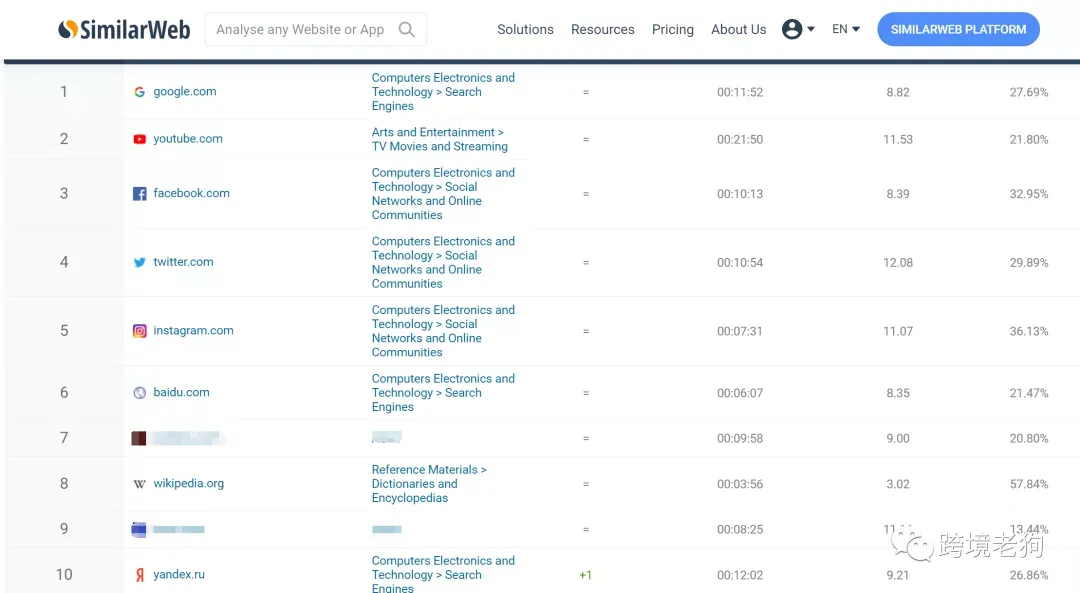This screenshot has height=593, width=1080.
Task: Open the EN language dropdown
Action: (x=846, y=29)
